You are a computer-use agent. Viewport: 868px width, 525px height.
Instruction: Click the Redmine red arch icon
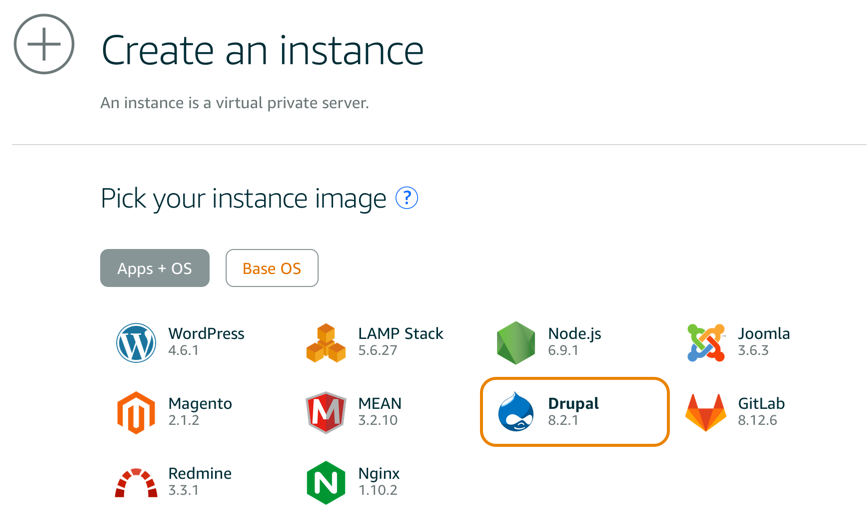point(136,483)
